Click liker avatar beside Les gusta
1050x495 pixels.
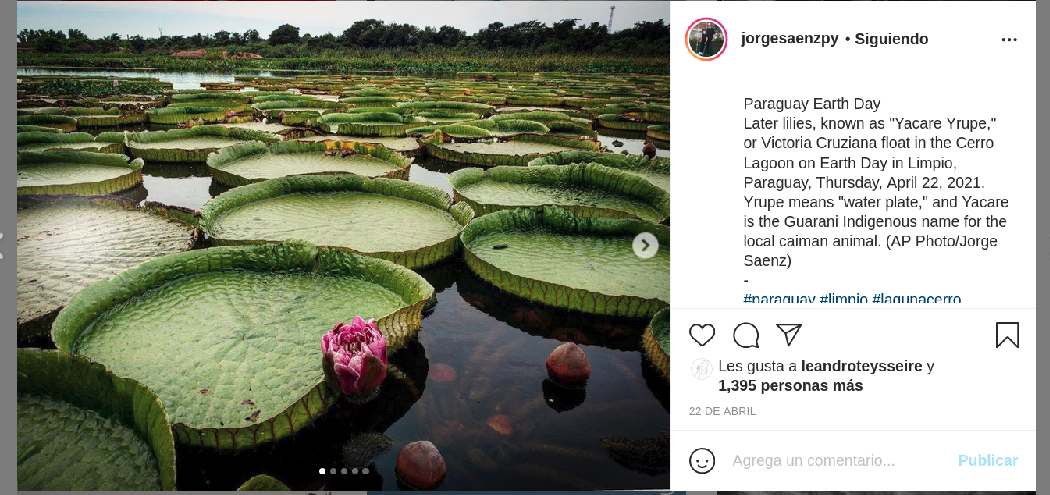coord(701,369)
